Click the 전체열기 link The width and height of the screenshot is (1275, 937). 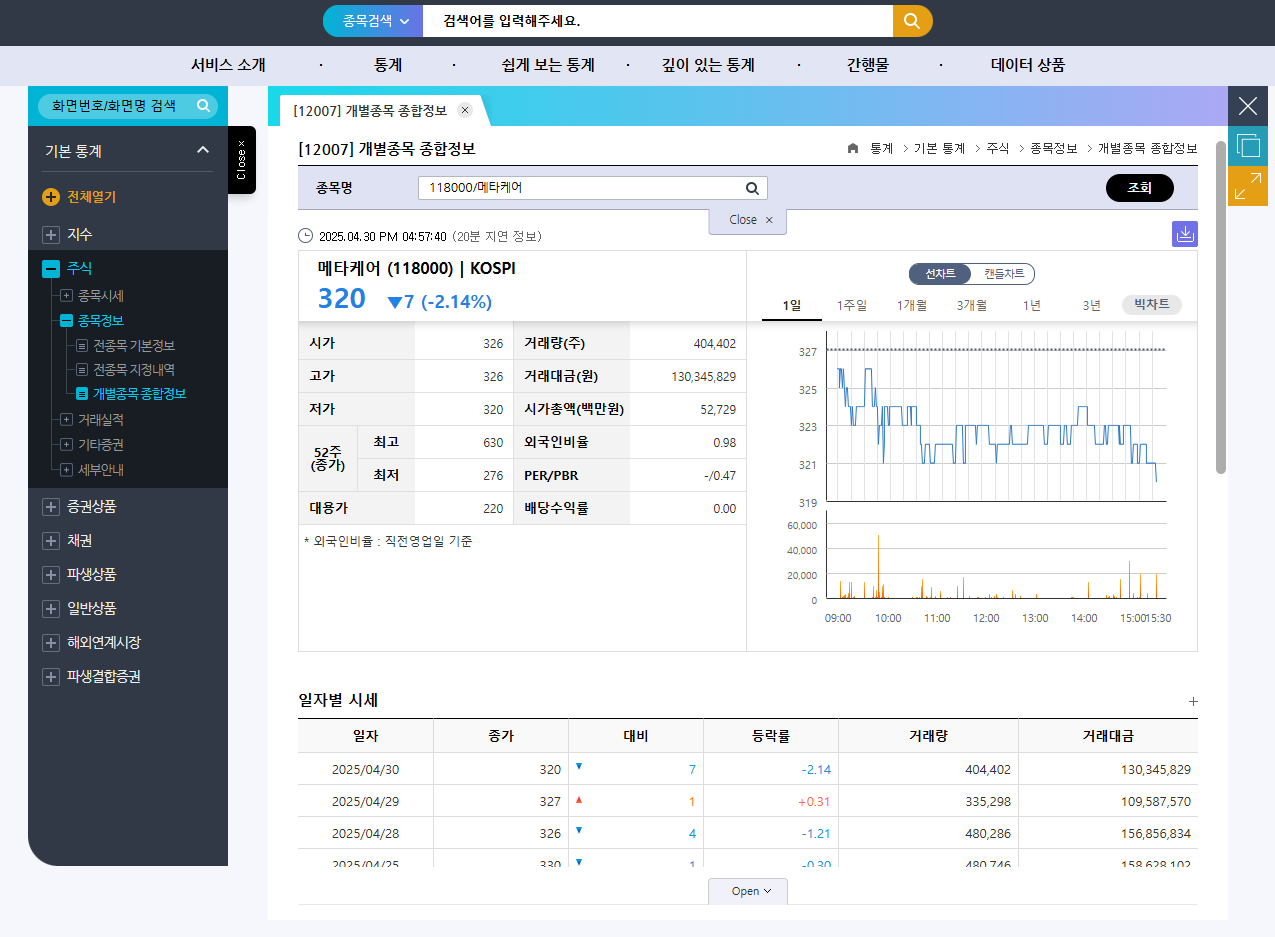(92, 197)
